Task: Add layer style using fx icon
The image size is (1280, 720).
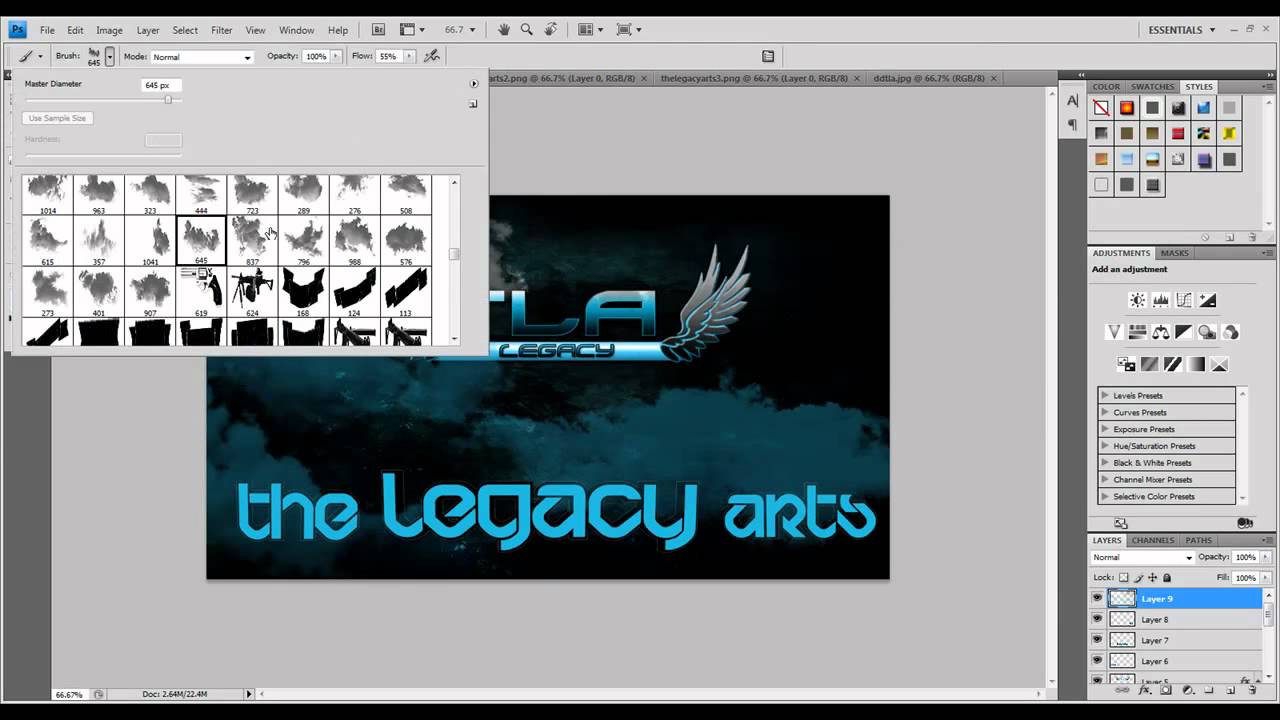Action: pos(1145,691)
